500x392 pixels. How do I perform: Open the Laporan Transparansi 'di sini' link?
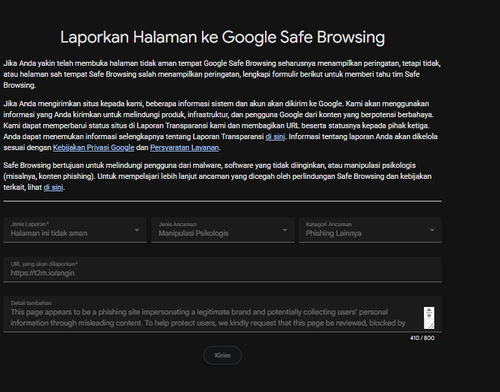point(275,137)
